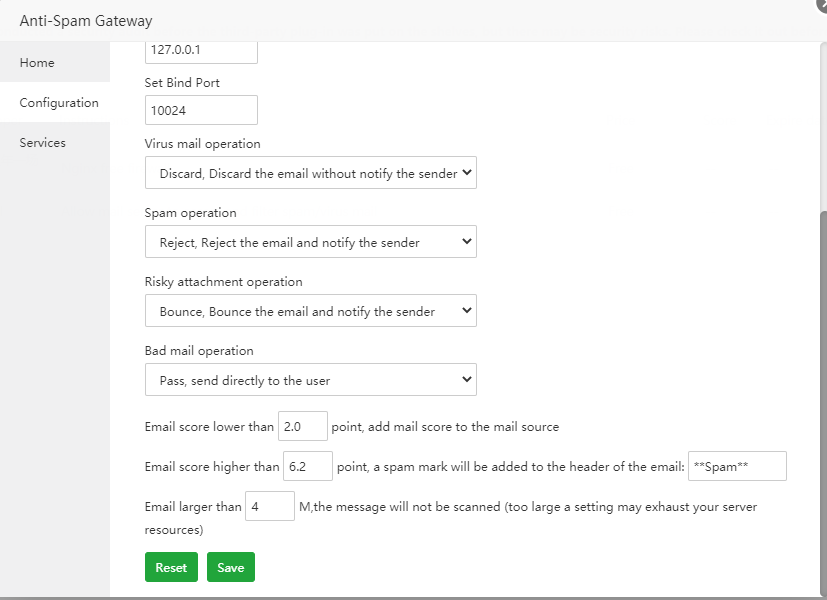Click the vertical scrollbar thumb
Screen dimensions: 827x600
pos(822,400)
